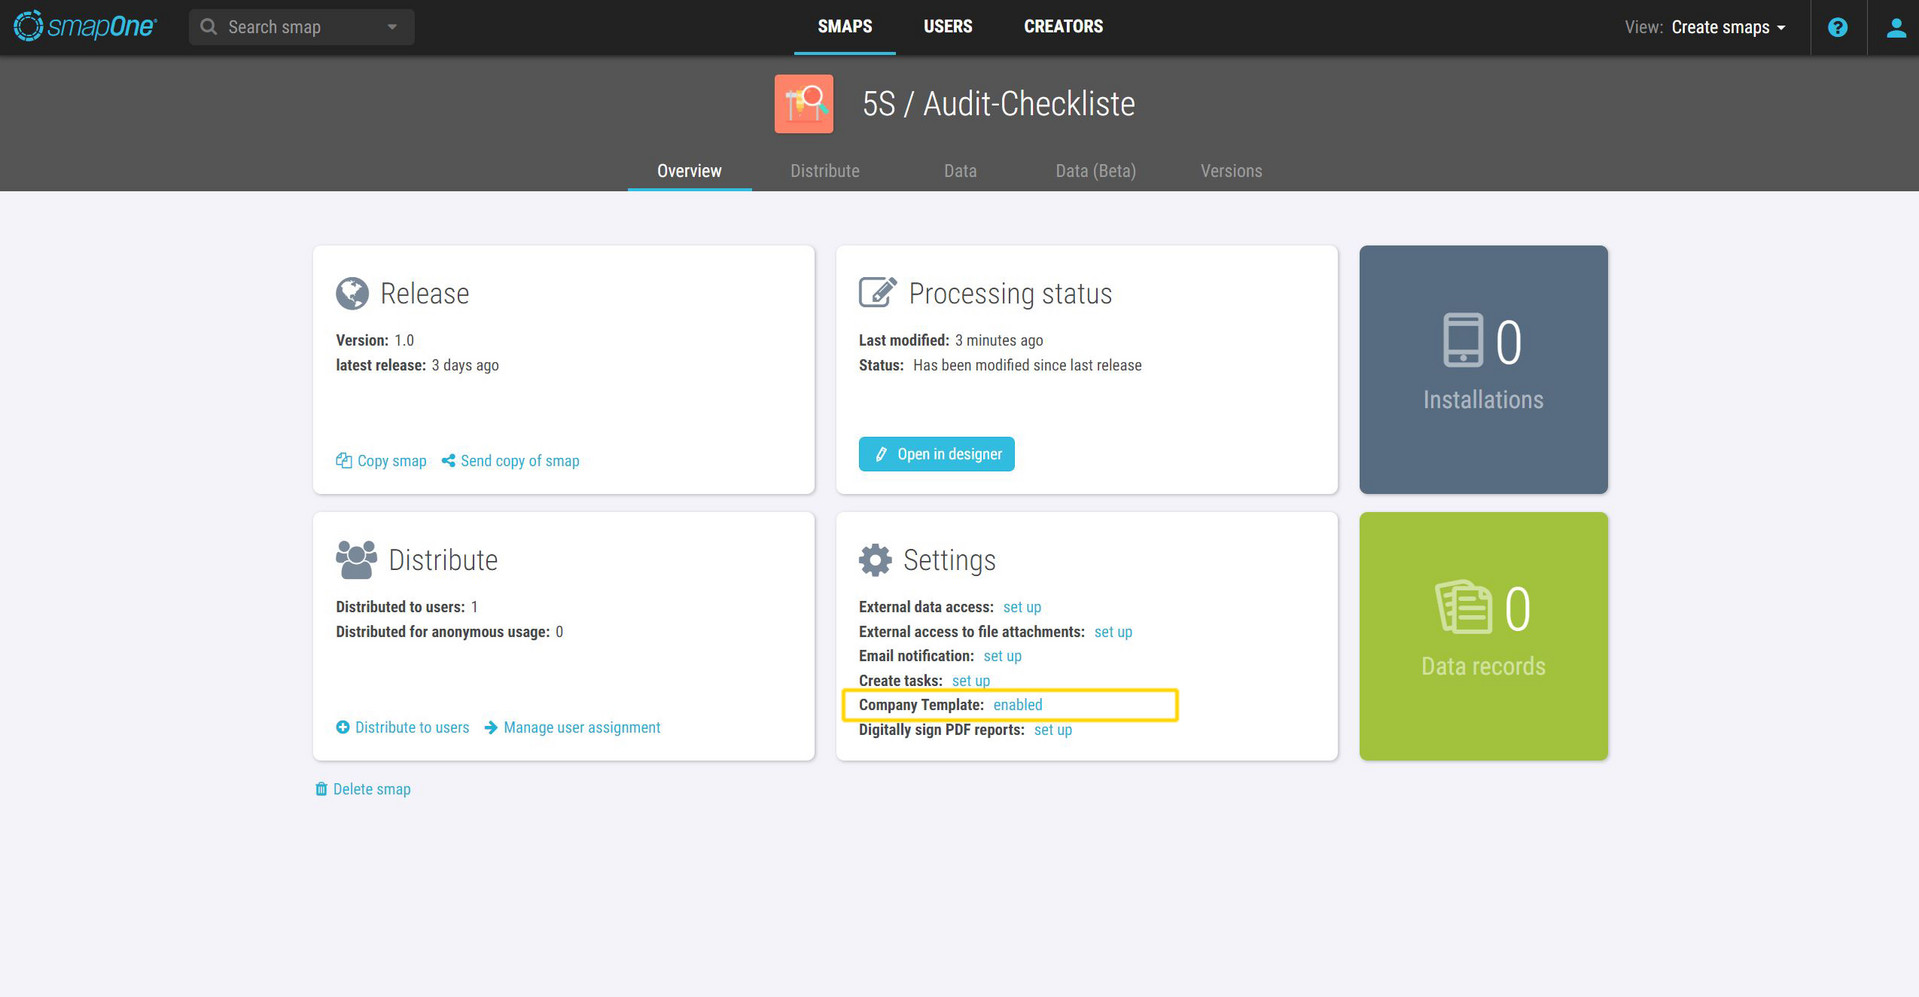Click the Distribute to users link
1919x997 pixels.
pos(412,727)
